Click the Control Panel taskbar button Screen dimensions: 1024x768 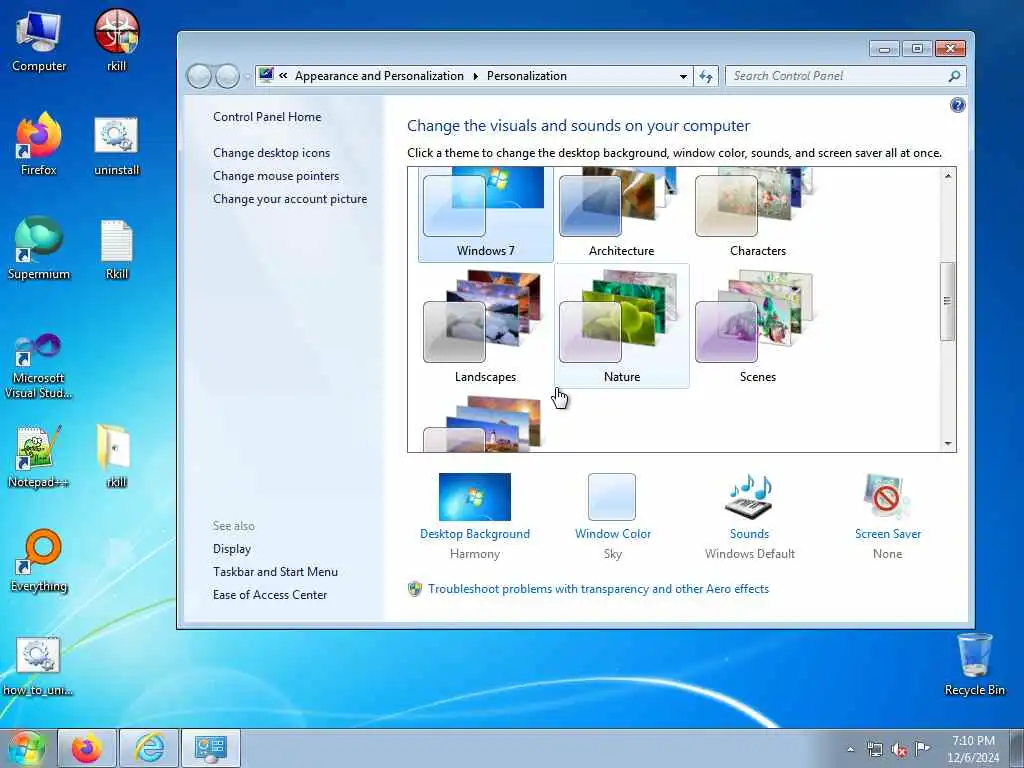coord(210,748)
